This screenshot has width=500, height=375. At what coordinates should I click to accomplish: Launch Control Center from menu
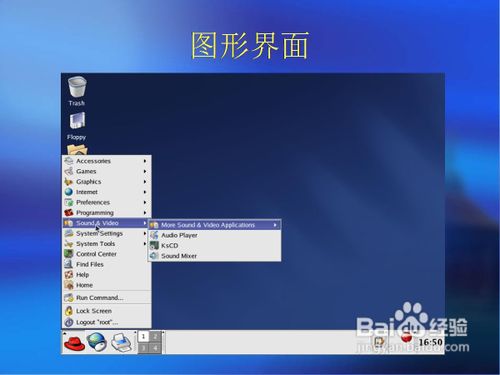coord(106,254)
